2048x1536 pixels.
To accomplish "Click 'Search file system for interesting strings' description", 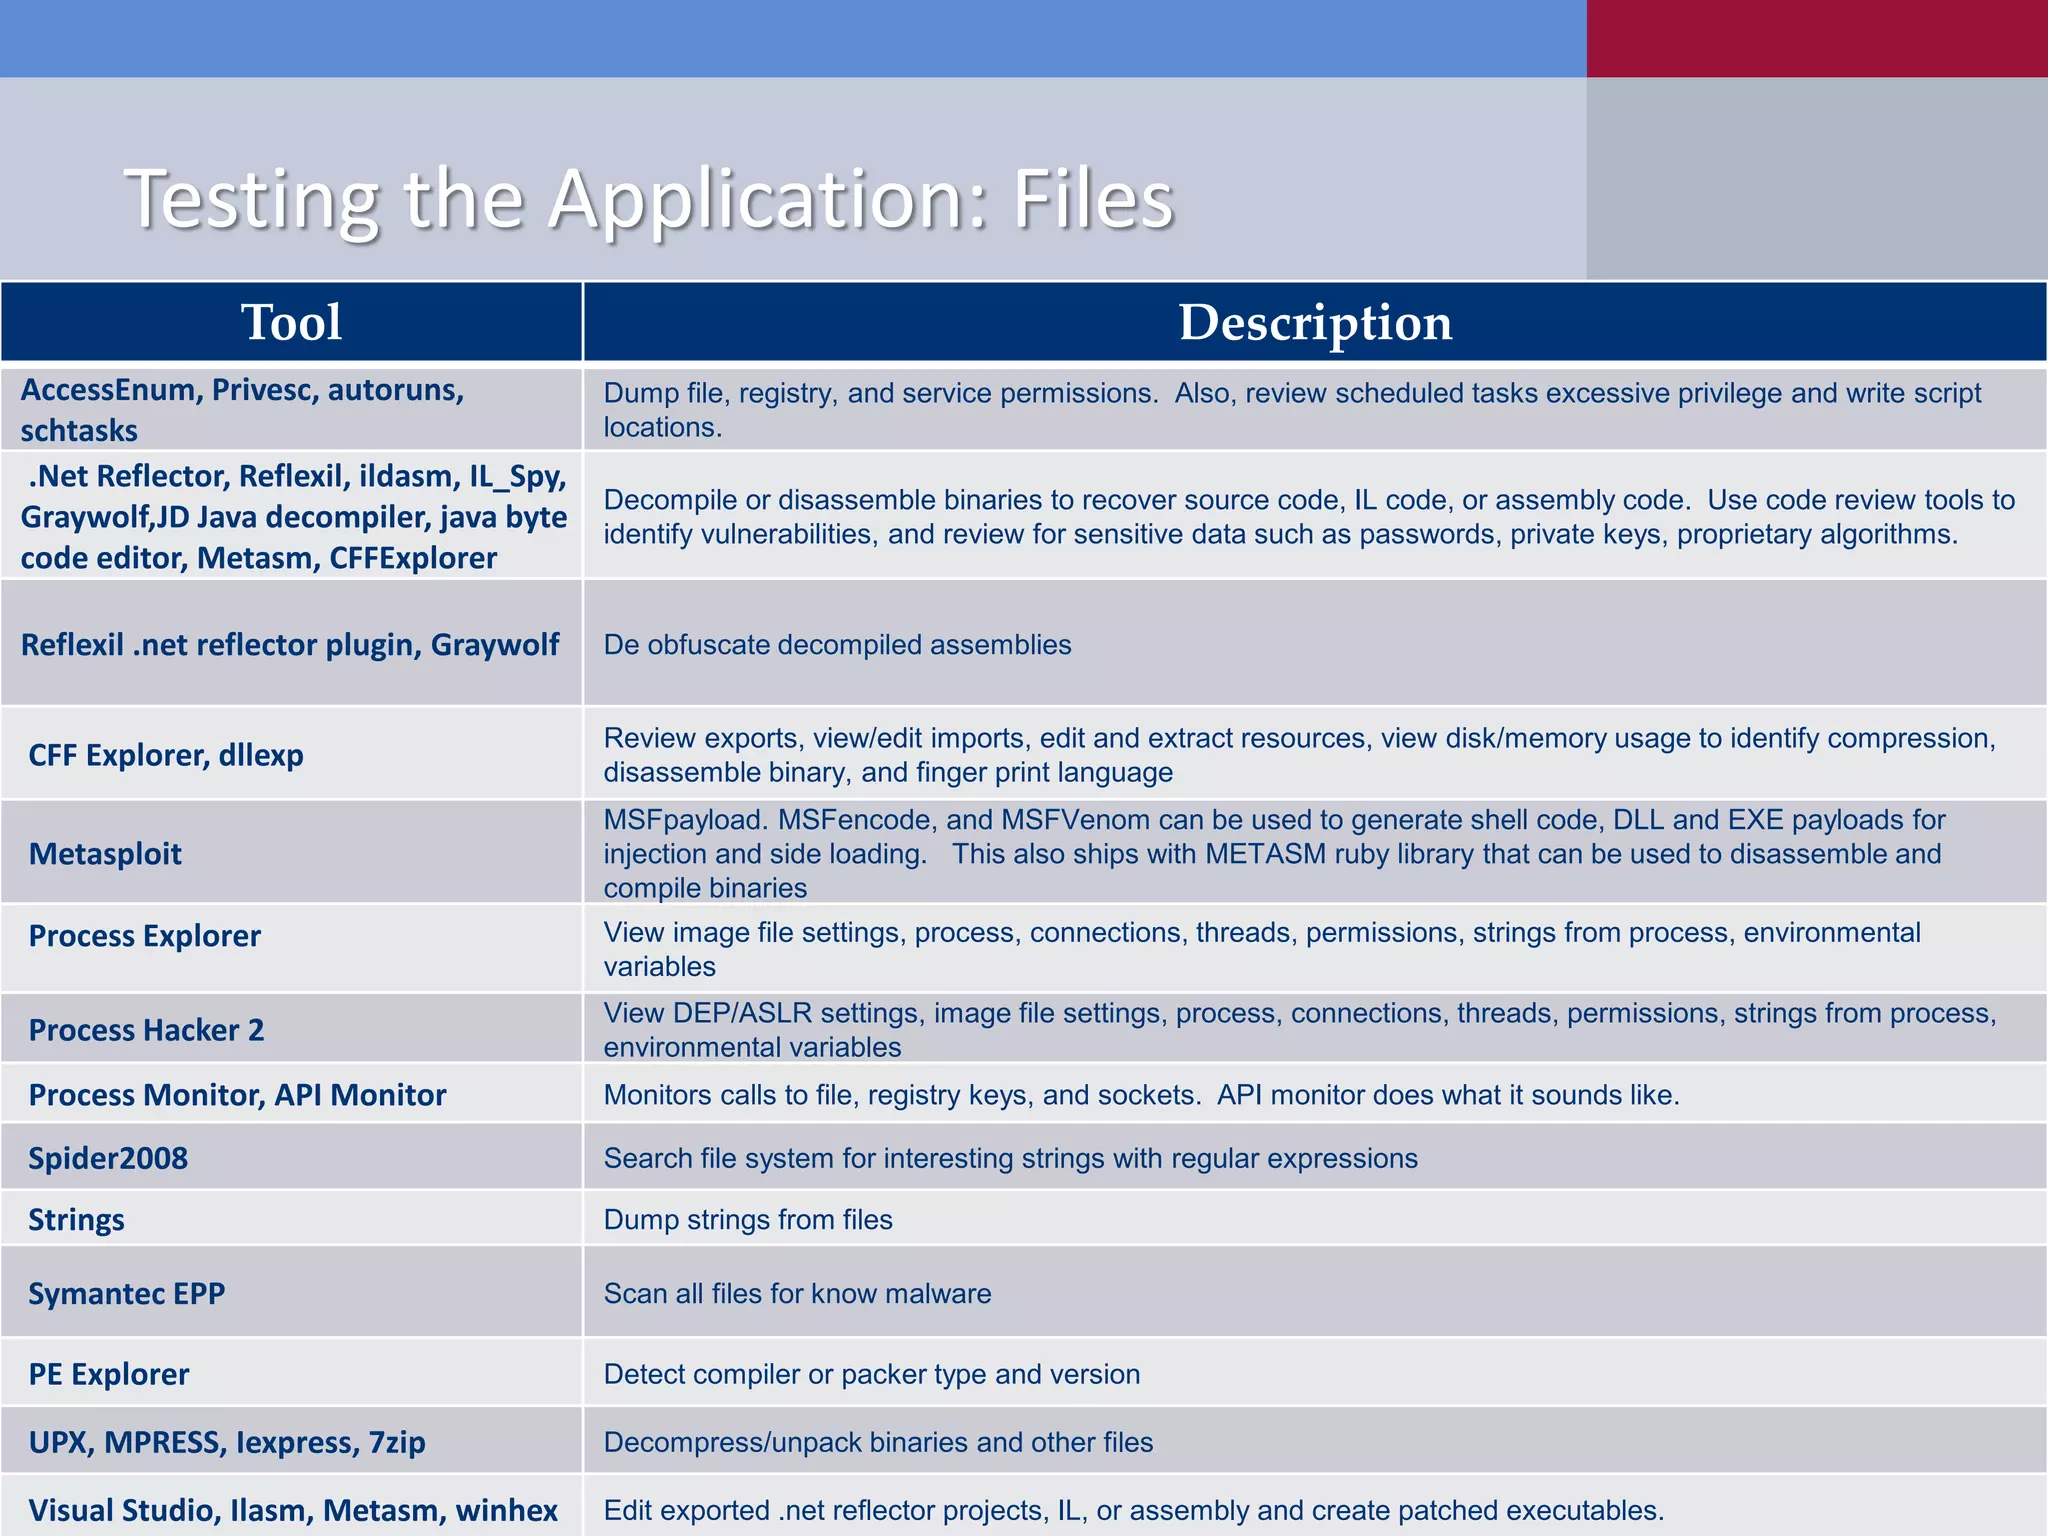I will [x=1315, y=1157].
